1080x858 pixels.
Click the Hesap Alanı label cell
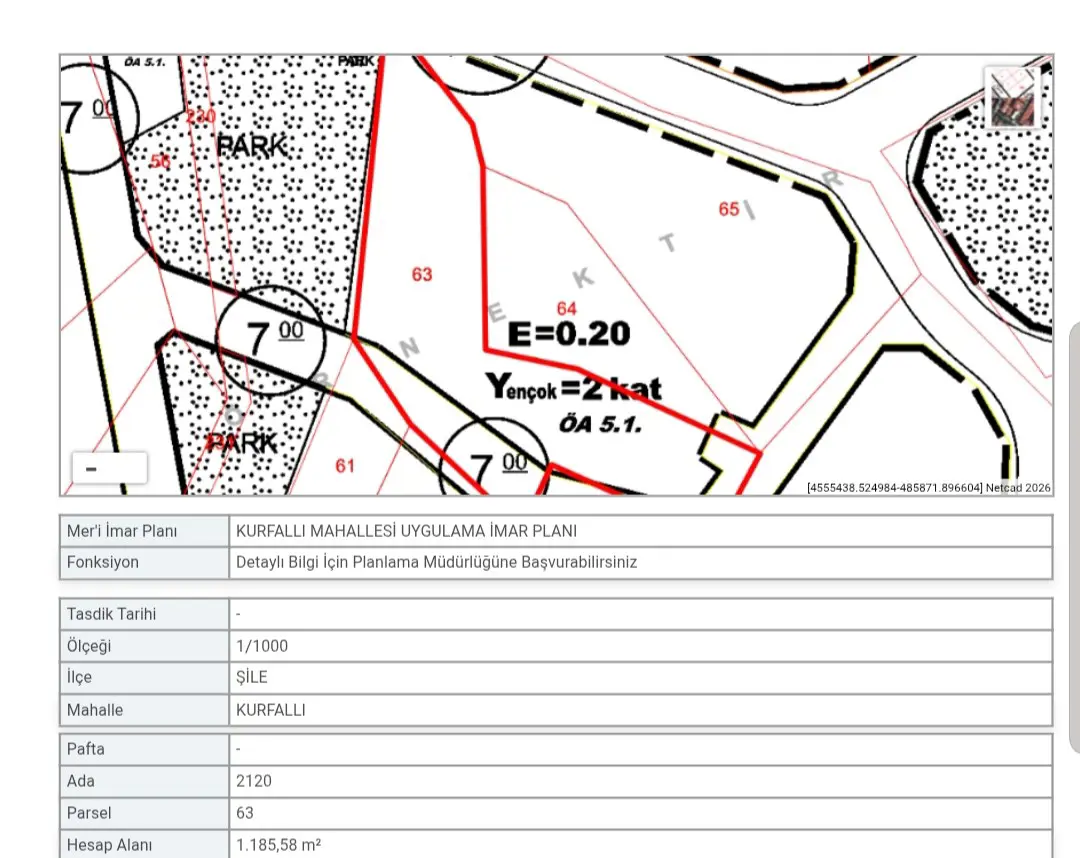(x=145, y=844)
